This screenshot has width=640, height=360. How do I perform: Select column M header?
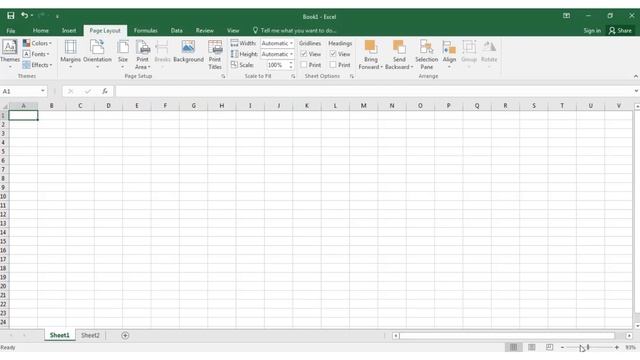coord(363,106)
